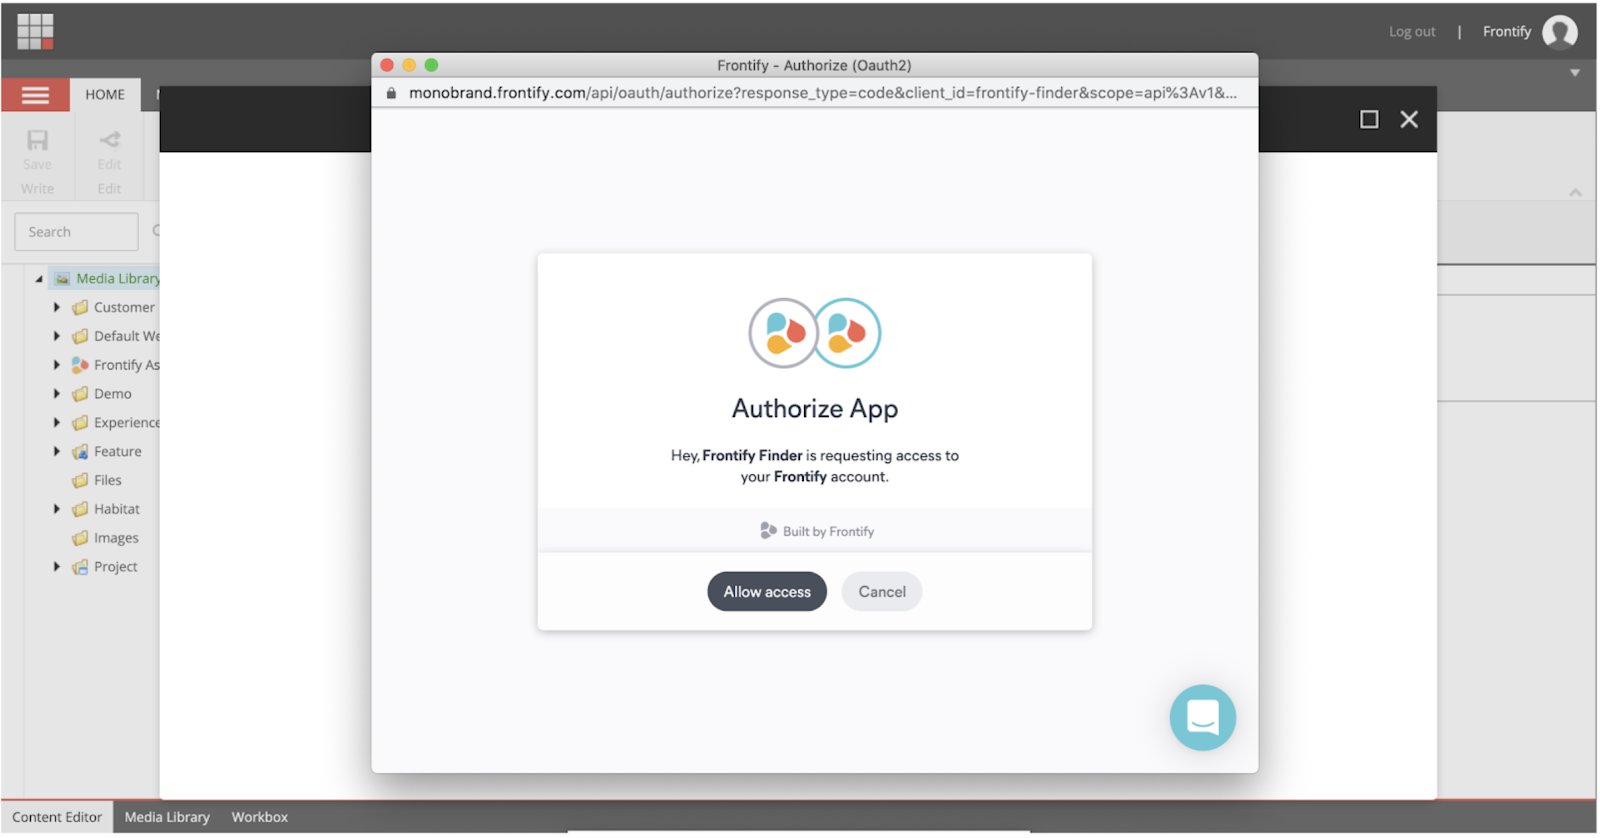Expand the Habitat folder
The height and width of the screenshot is (838, 1600).
click(x=57, y=510)
